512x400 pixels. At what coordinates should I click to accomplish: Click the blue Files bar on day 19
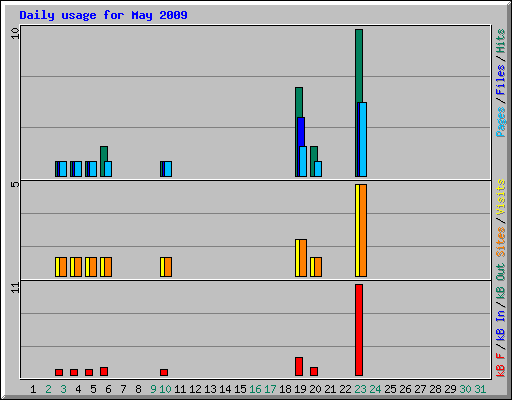click(301, 132)
